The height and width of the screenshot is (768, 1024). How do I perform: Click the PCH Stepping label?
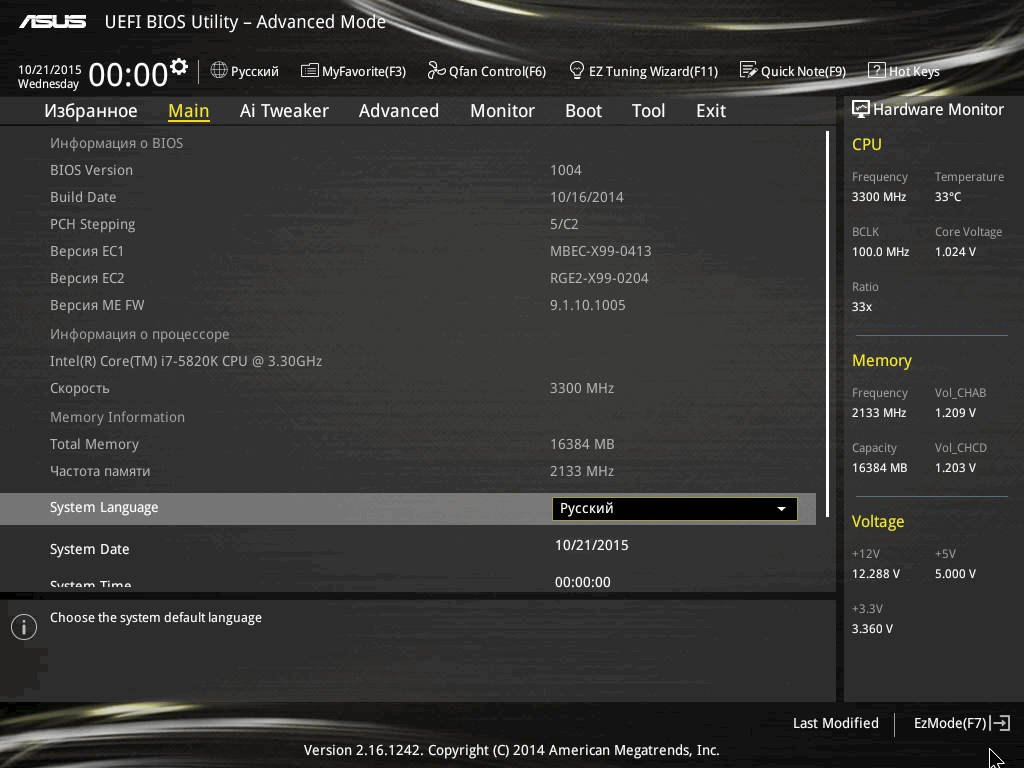tap(93, 225)
